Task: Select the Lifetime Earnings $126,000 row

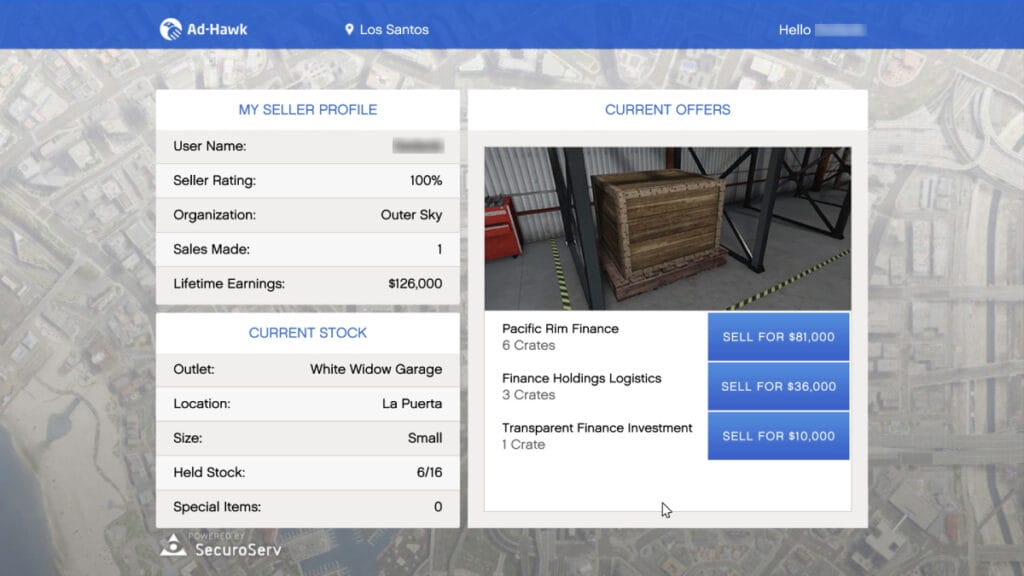Action: click(x=413, y=283)
